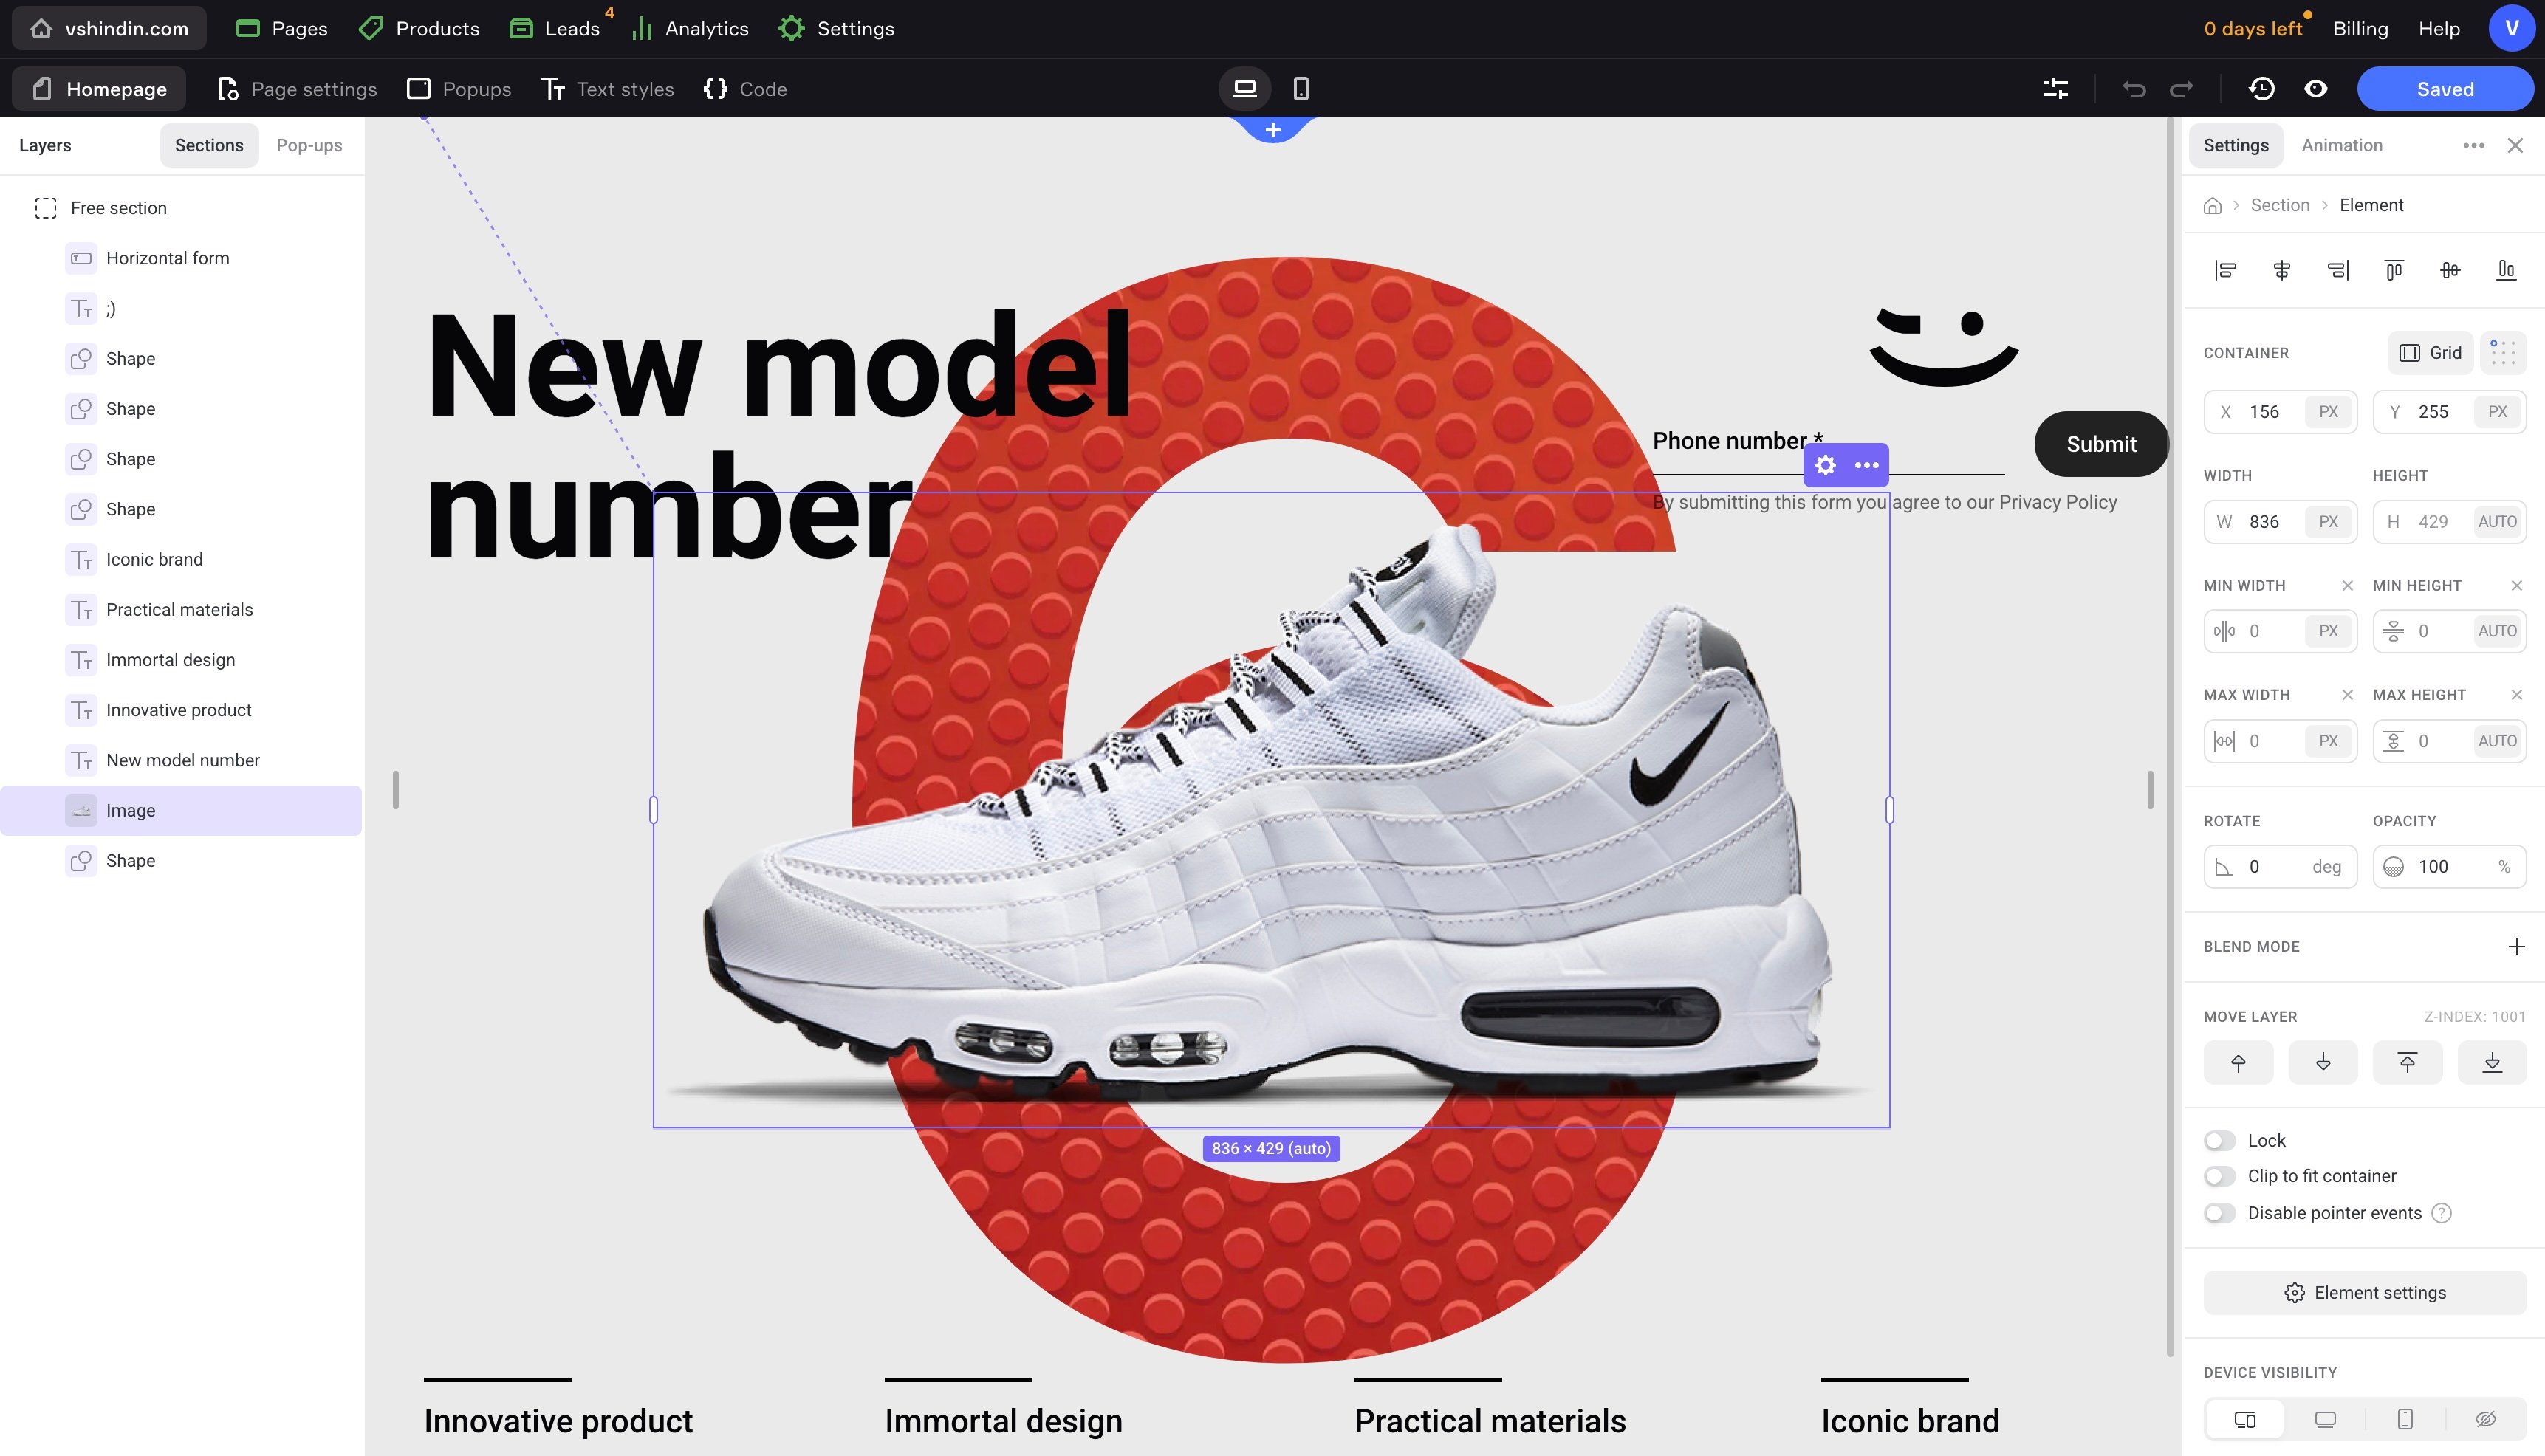Open selected image gear settings icon
The width and height of the screenshot is (2545, 1456).
point(1825,465)
